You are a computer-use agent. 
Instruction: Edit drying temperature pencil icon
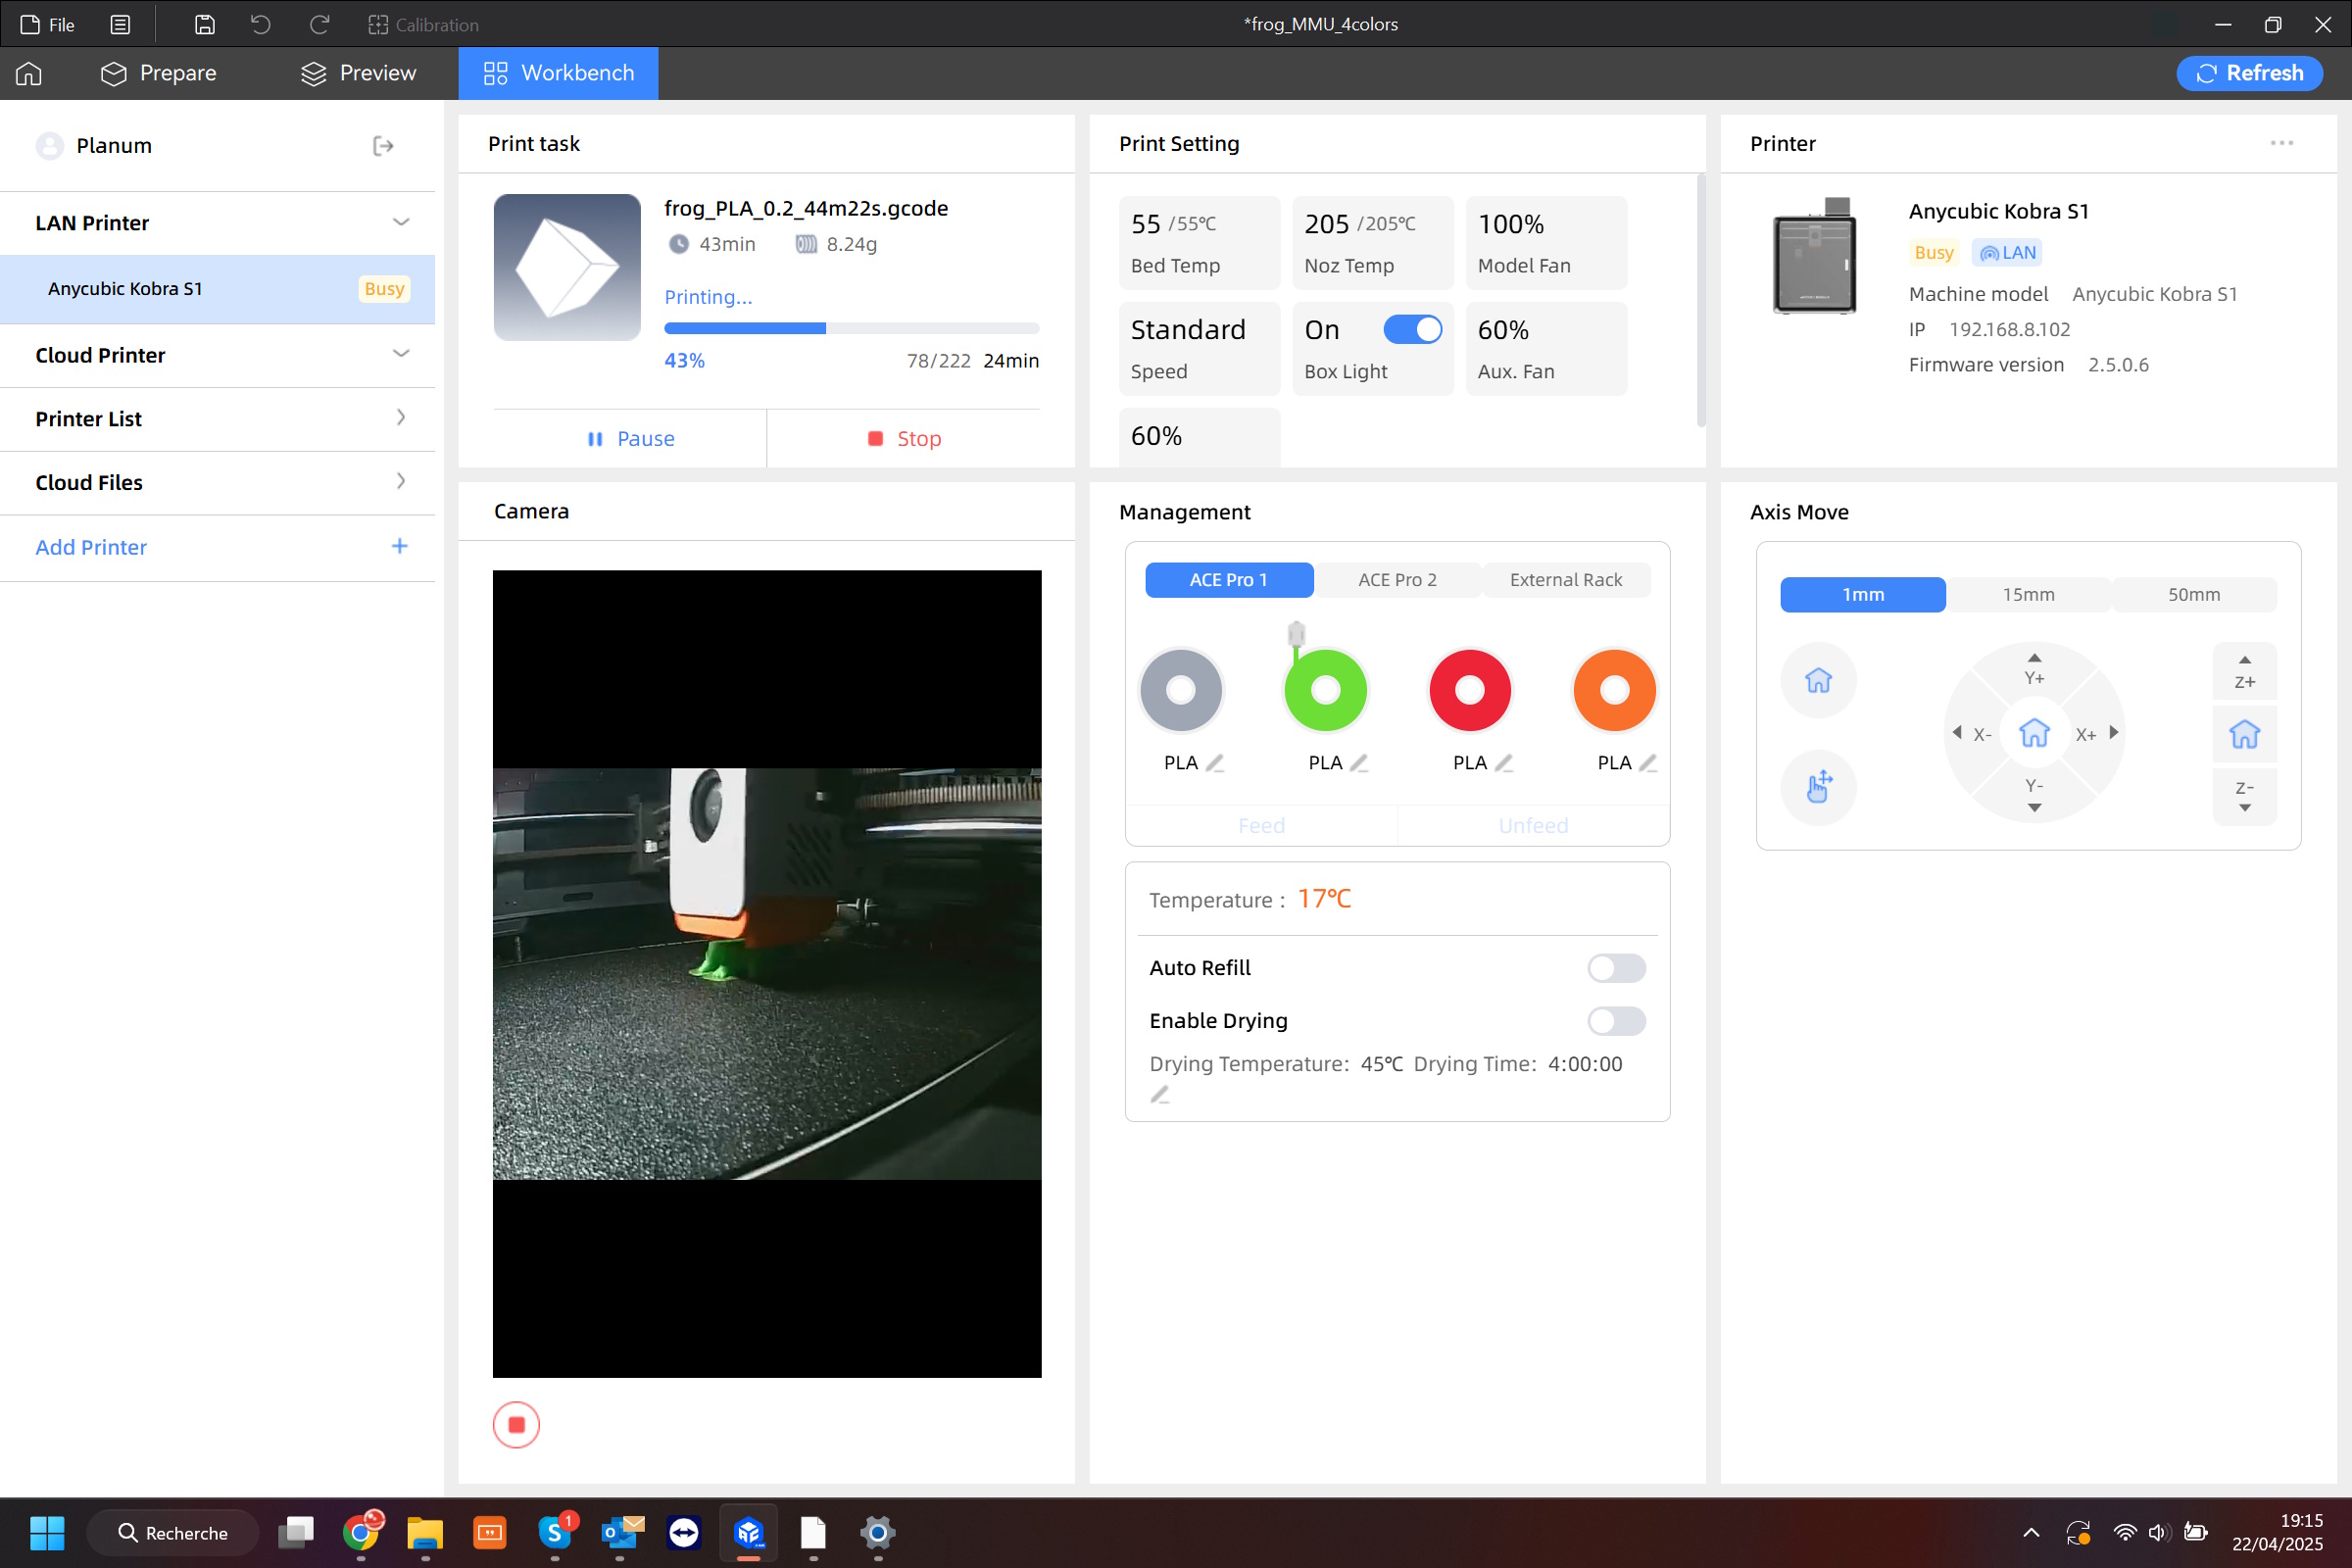[1159, 1095]
